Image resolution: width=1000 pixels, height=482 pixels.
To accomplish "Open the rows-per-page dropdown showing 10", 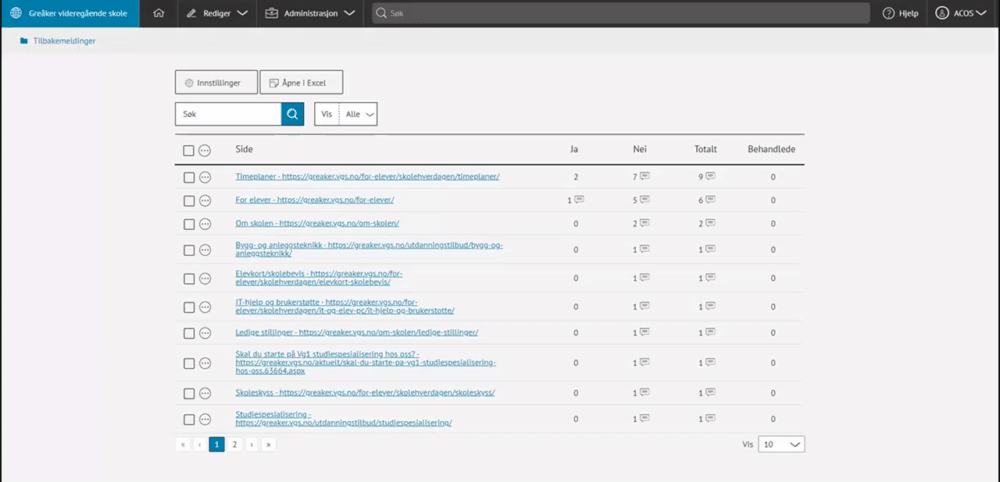I will 781,444.
